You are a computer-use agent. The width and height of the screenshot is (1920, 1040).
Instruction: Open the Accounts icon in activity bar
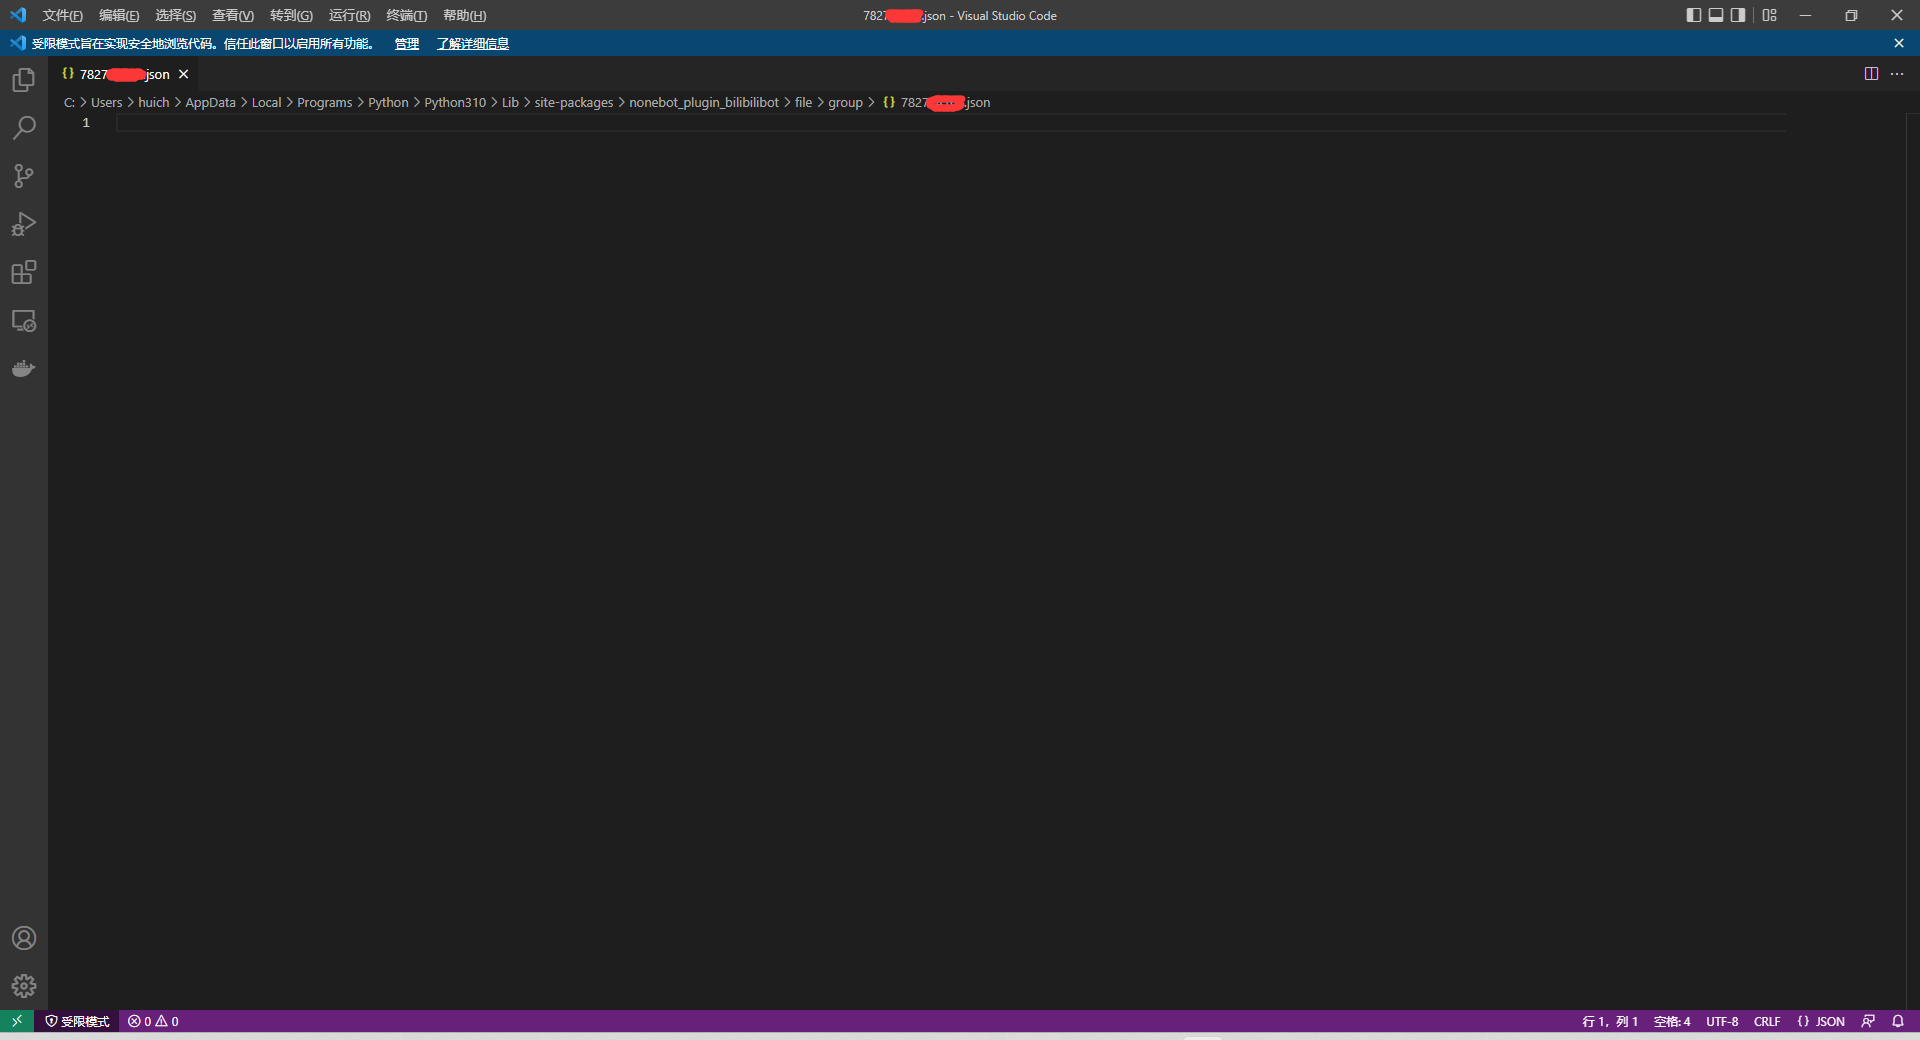click(22, 938)
